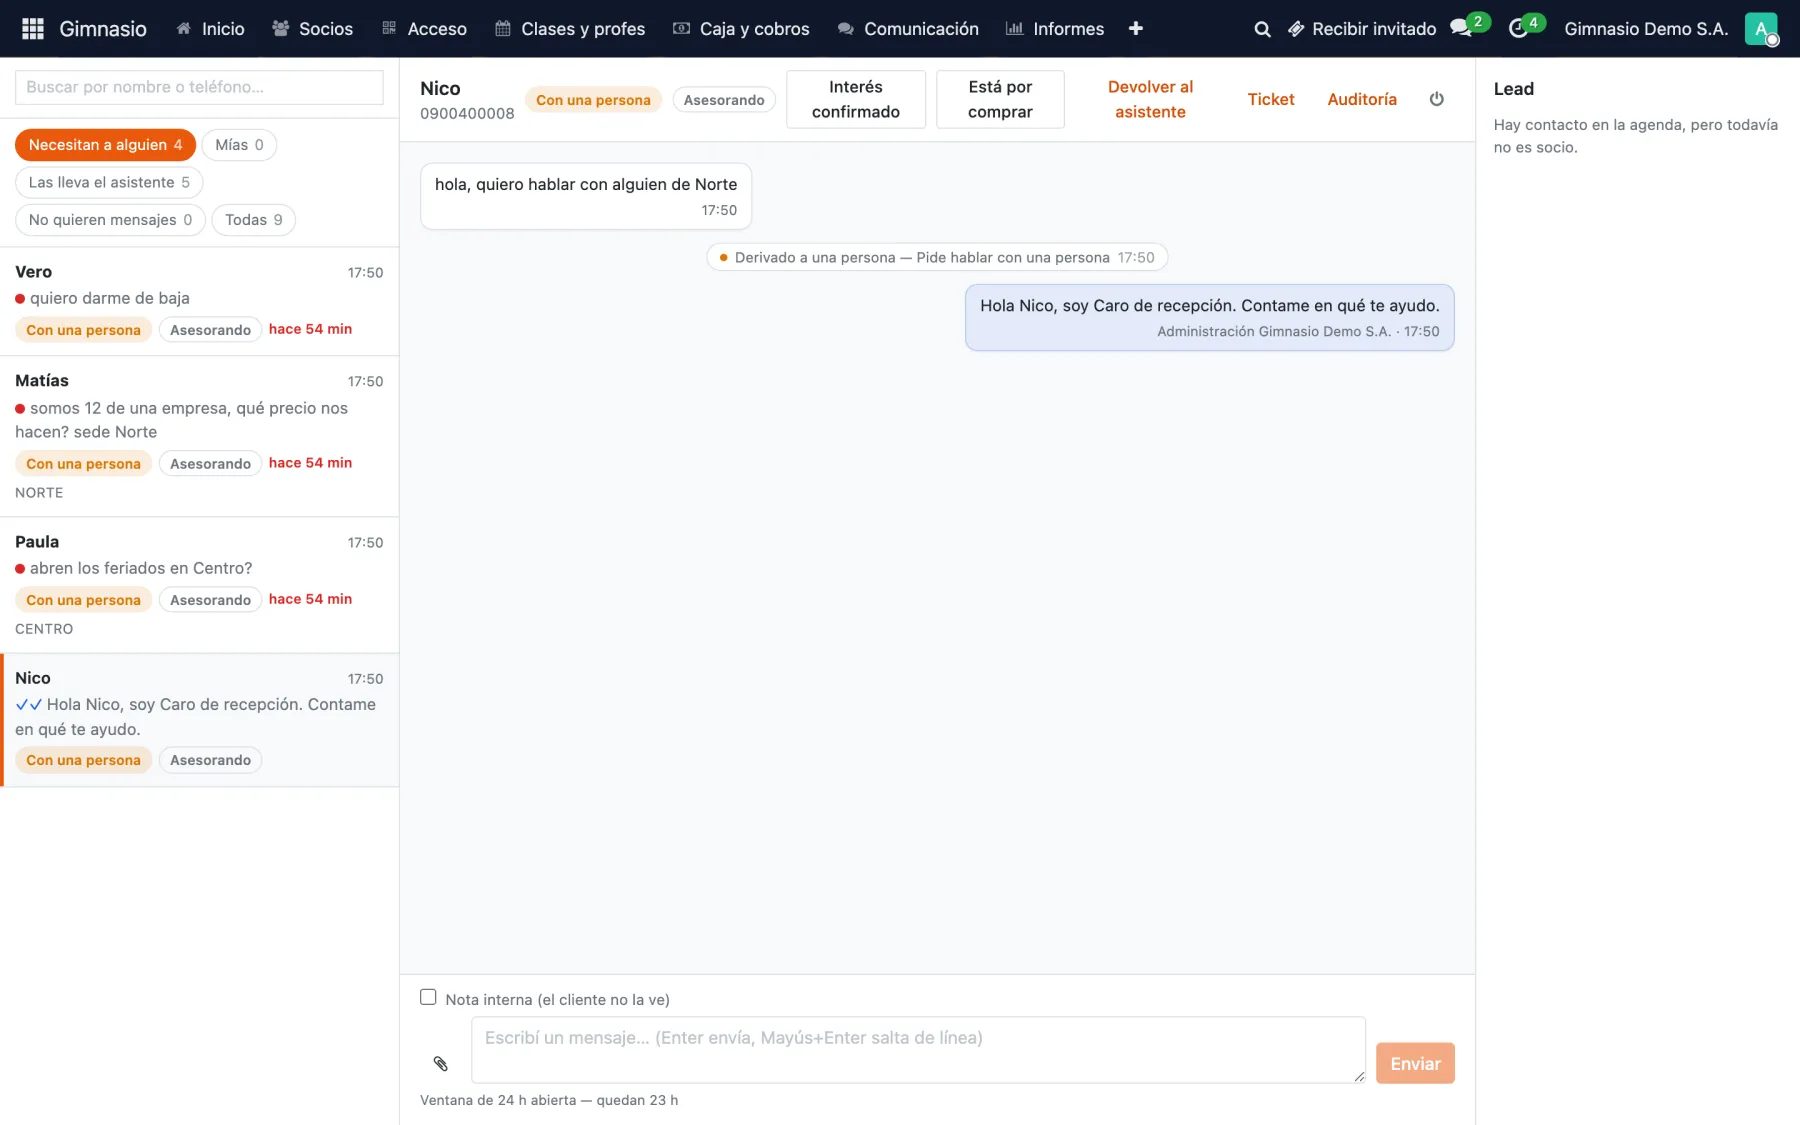The width and height of the screenshot is (1800, 1125).
Task: Click the user avatar icon
Action: click(x=1760, y=28)
